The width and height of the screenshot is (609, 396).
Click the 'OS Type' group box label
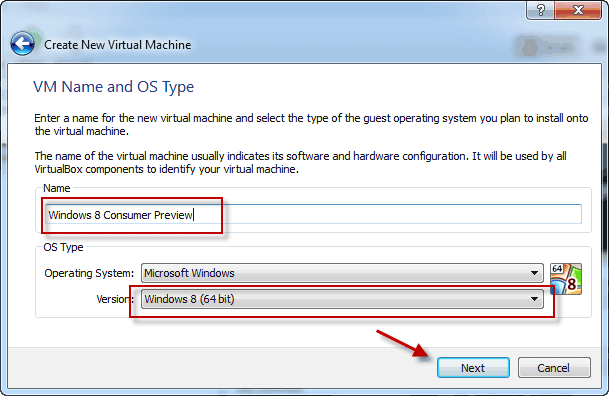(x=63, y=247)
